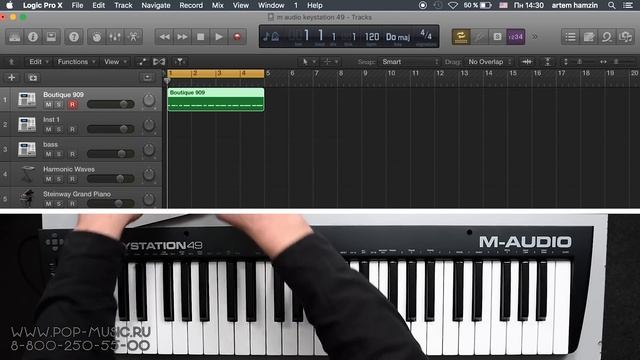Expand the control bar overflow chevrons
The height and width of the screenshot is (360, 640).
[534, 37]
